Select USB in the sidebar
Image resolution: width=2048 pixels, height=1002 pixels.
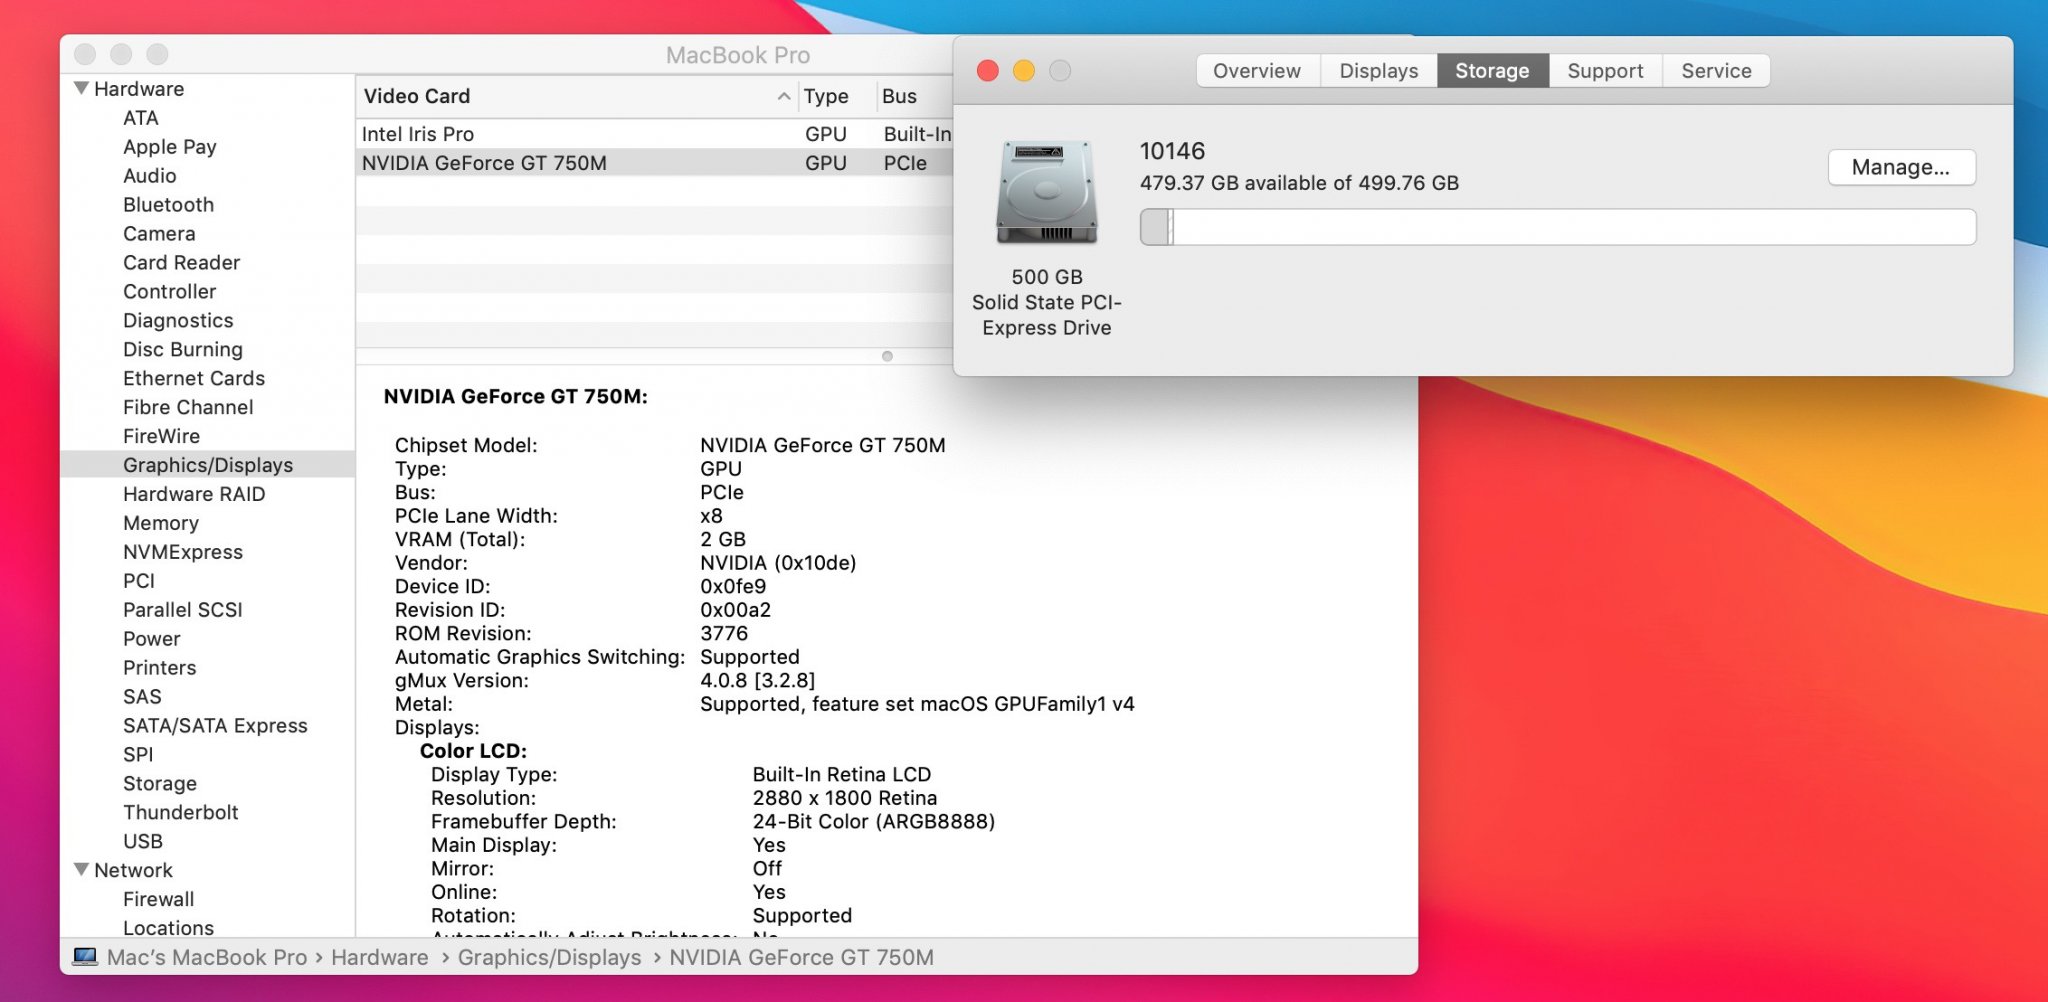[x=143, y=842]
